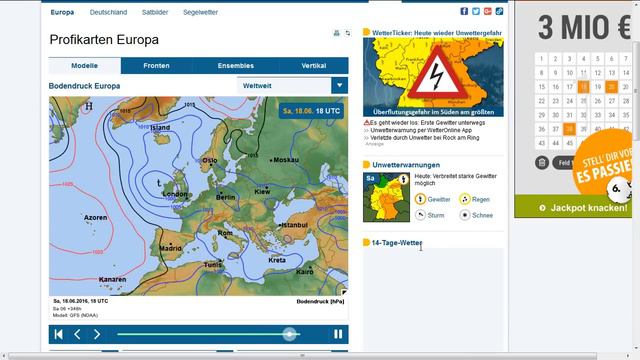Viewport: 640px width, 360px height.
Task: Open WetterTicker headline link
Action: pos(437,33)
